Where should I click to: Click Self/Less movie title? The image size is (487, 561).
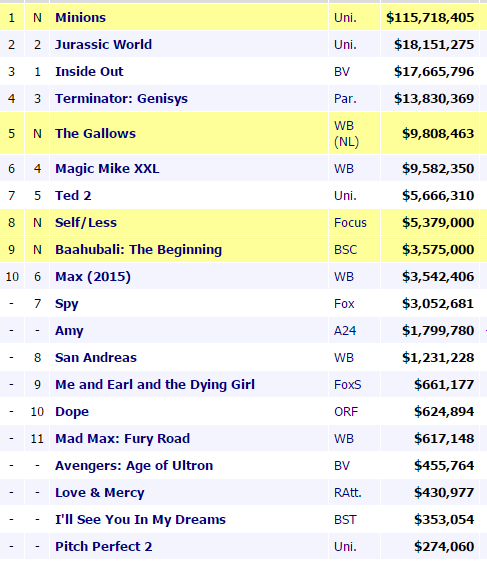[x=86, y=223]
